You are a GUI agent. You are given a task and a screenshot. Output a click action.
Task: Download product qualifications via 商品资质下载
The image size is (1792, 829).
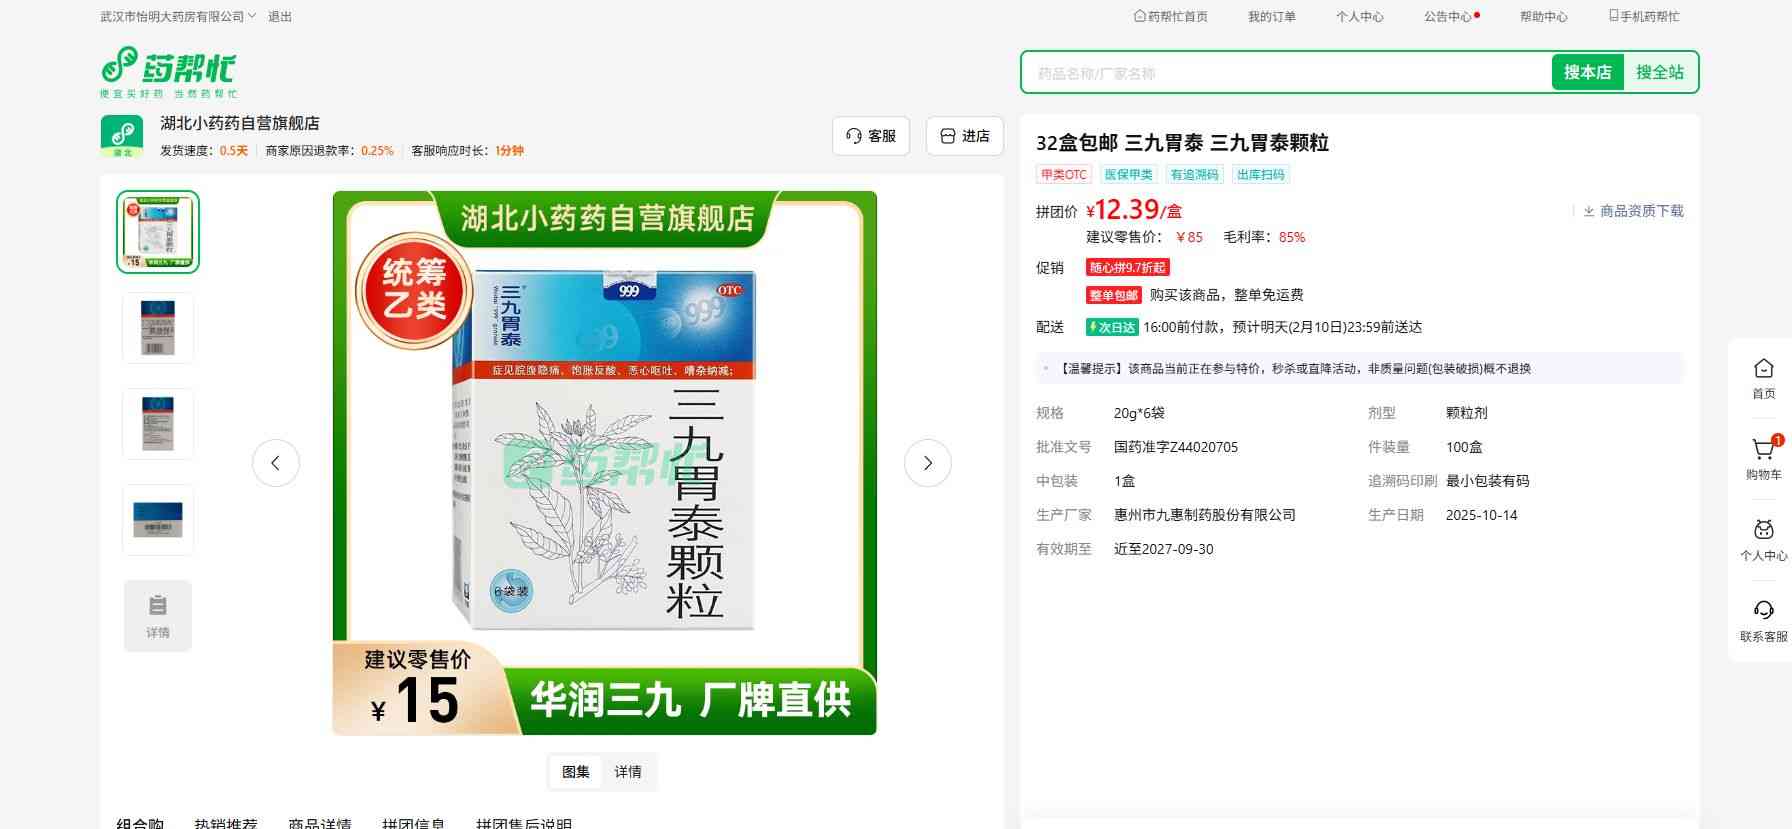pyautogui.click(x=1633, y=211)
